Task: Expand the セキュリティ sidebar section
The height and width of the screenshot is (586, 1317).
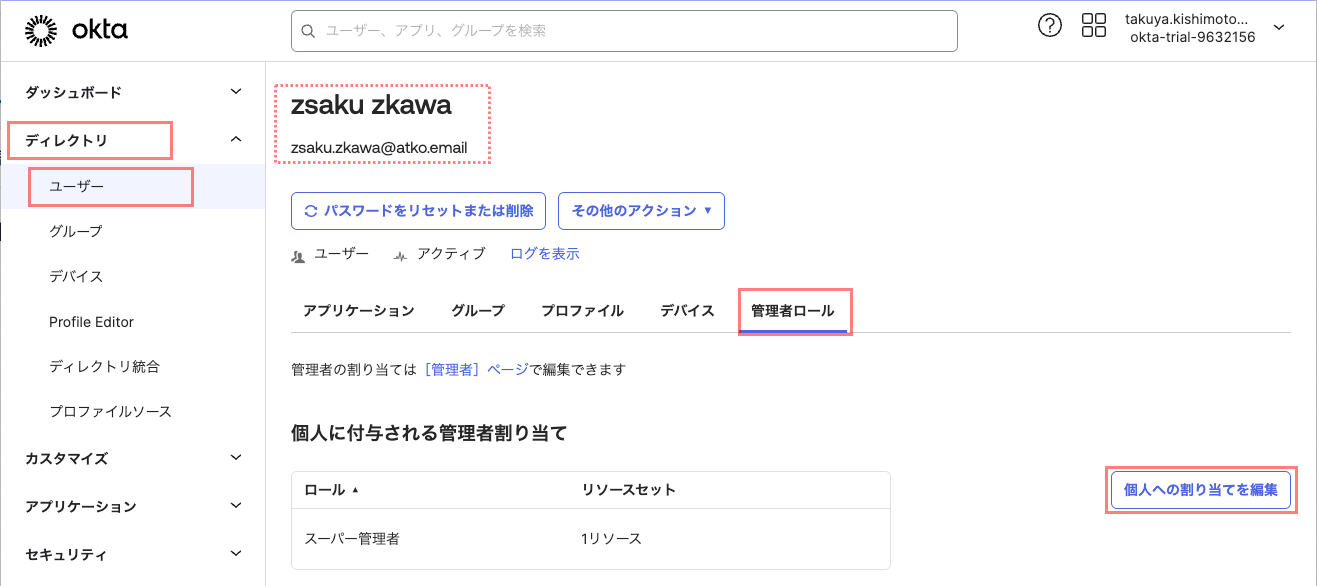Action: click(236, 554)
